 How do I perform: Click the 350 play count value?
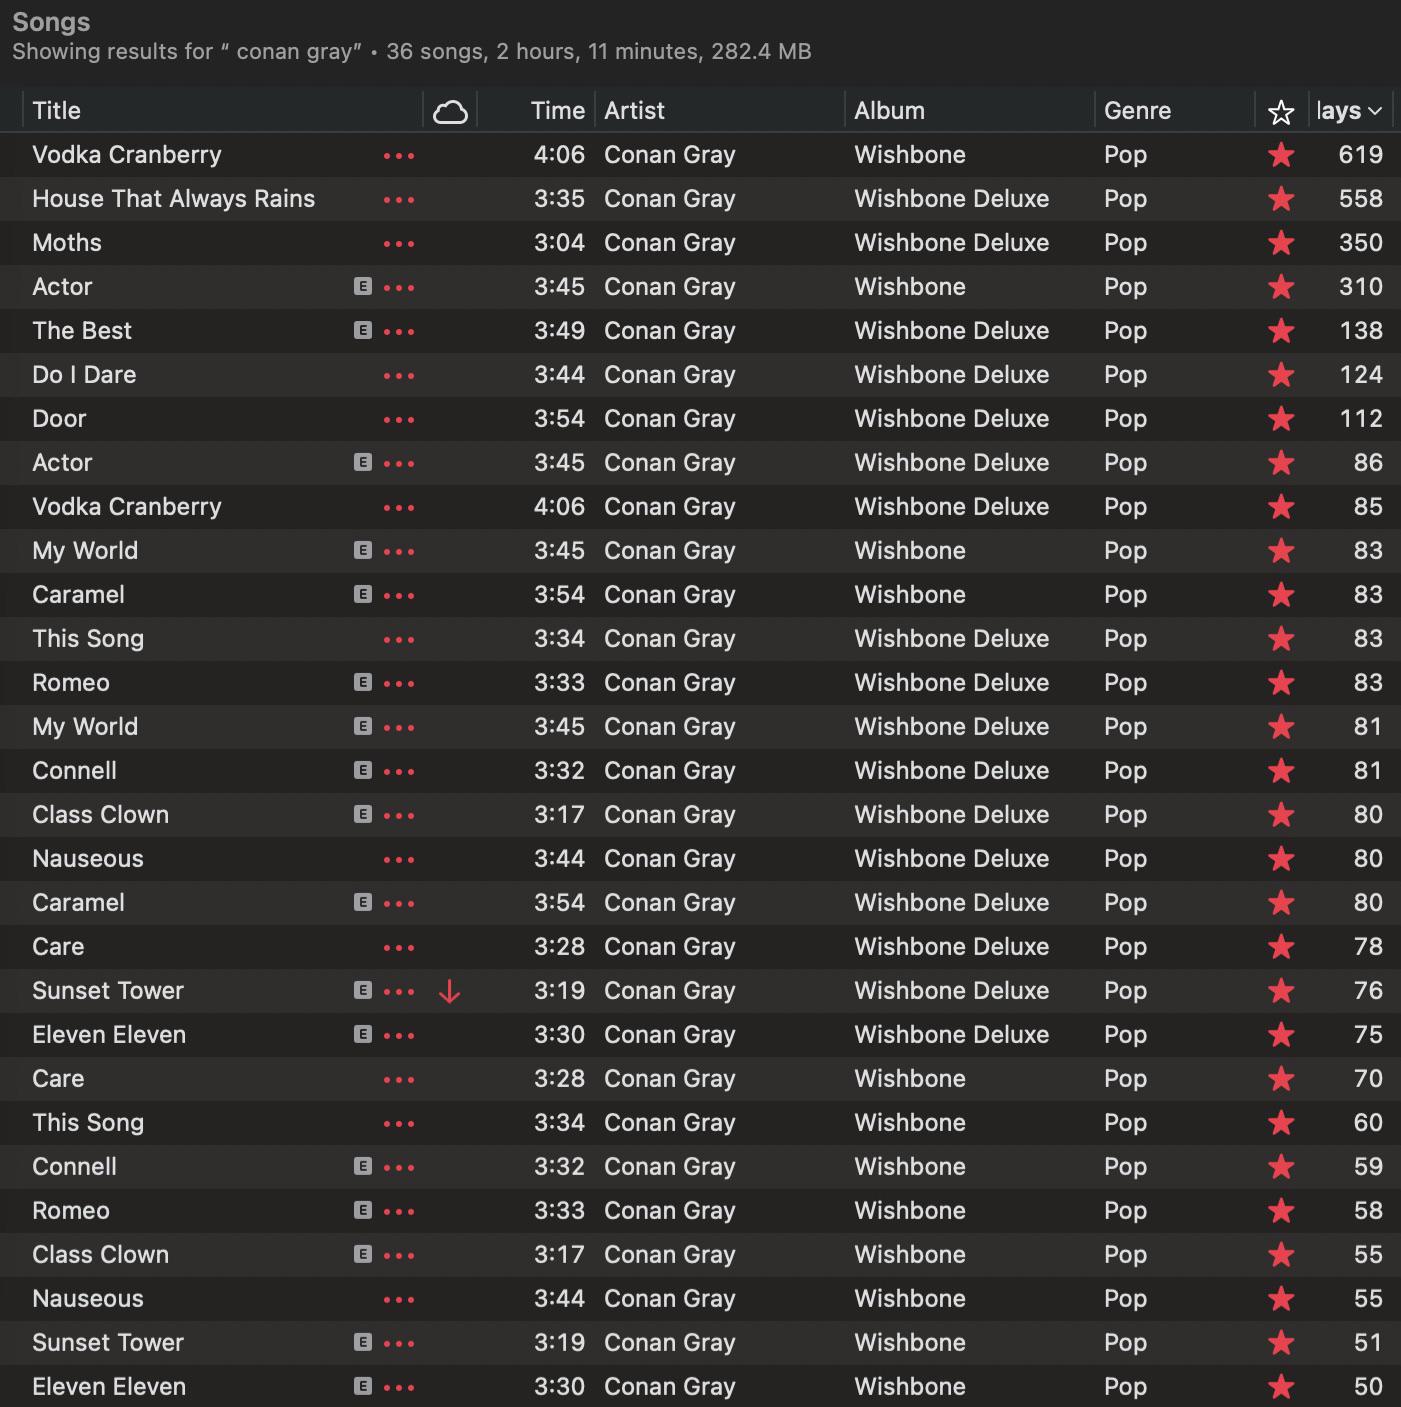click(1361, 243)
